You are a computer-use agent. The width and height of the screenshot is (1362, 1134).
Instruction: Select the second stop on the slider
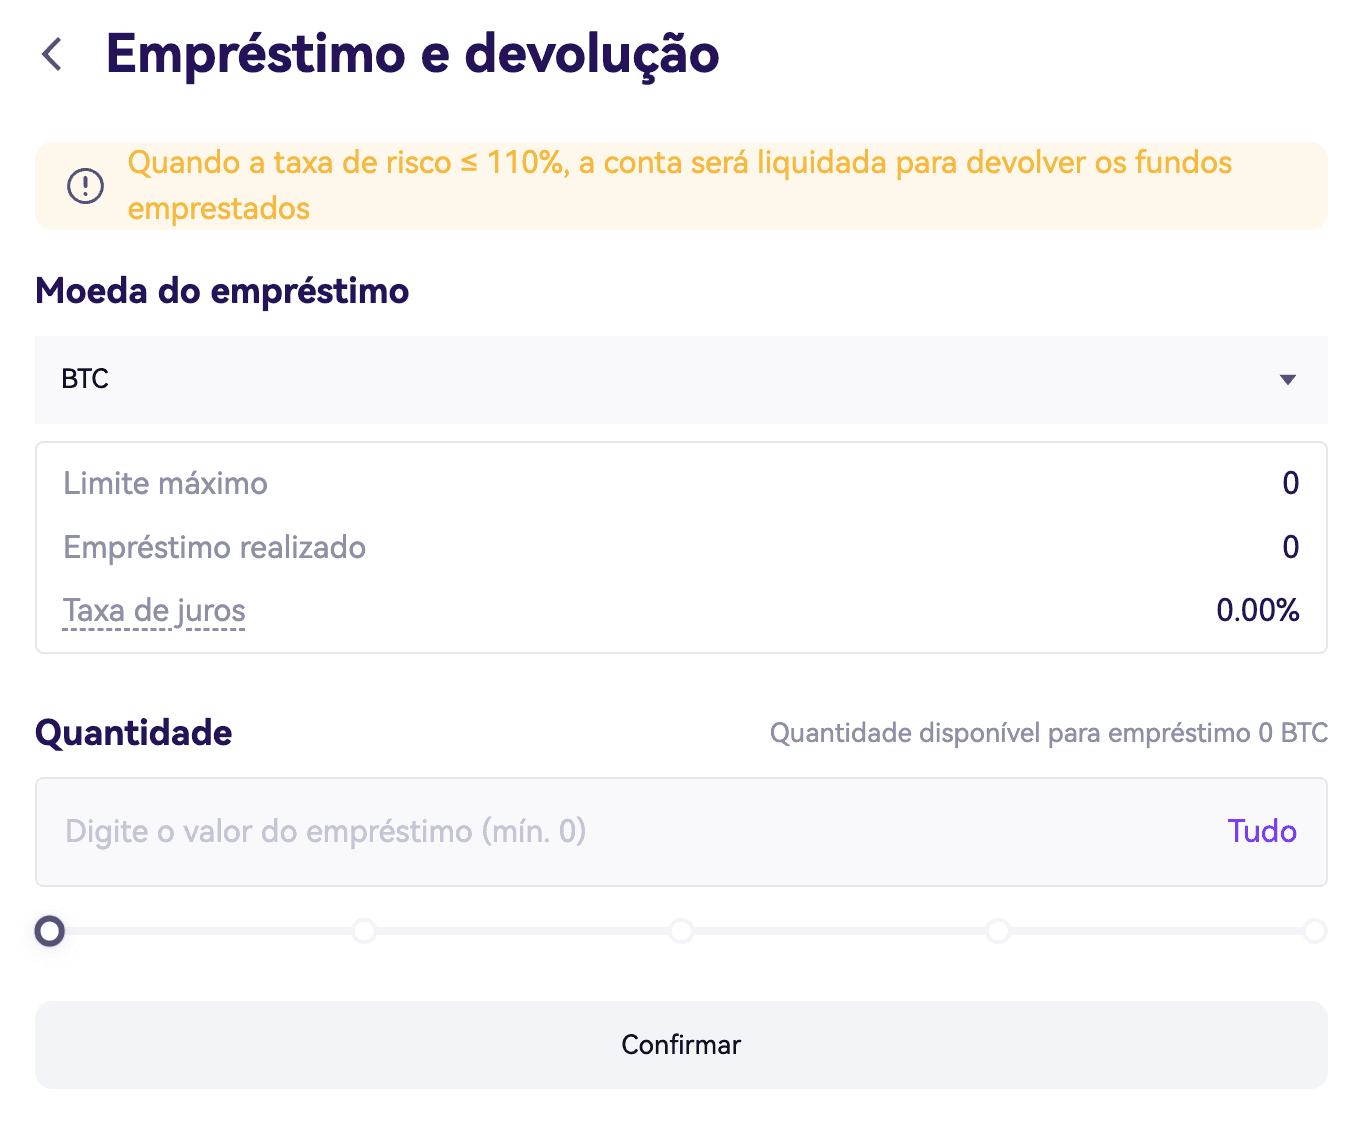click(x=364, y=932)
